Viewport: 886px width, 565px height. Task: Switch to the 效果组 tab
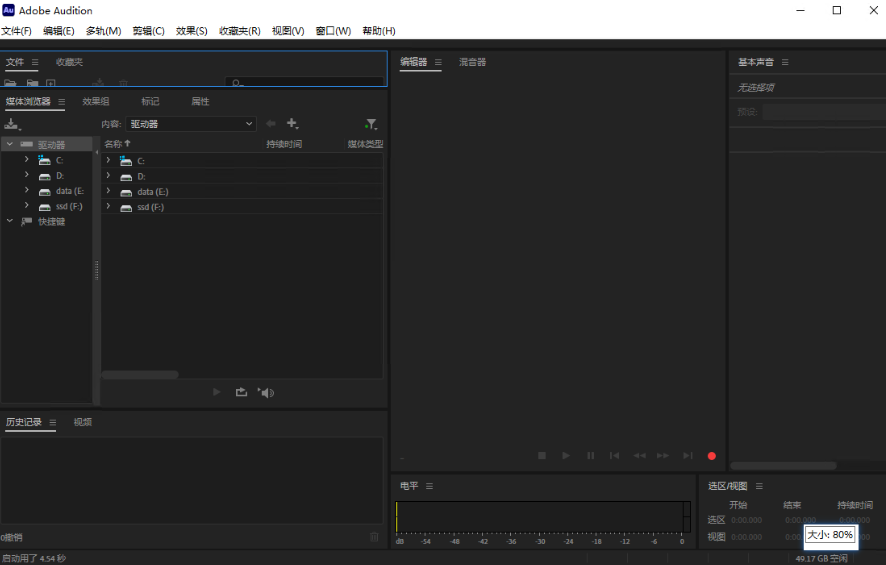coord(96,102)
